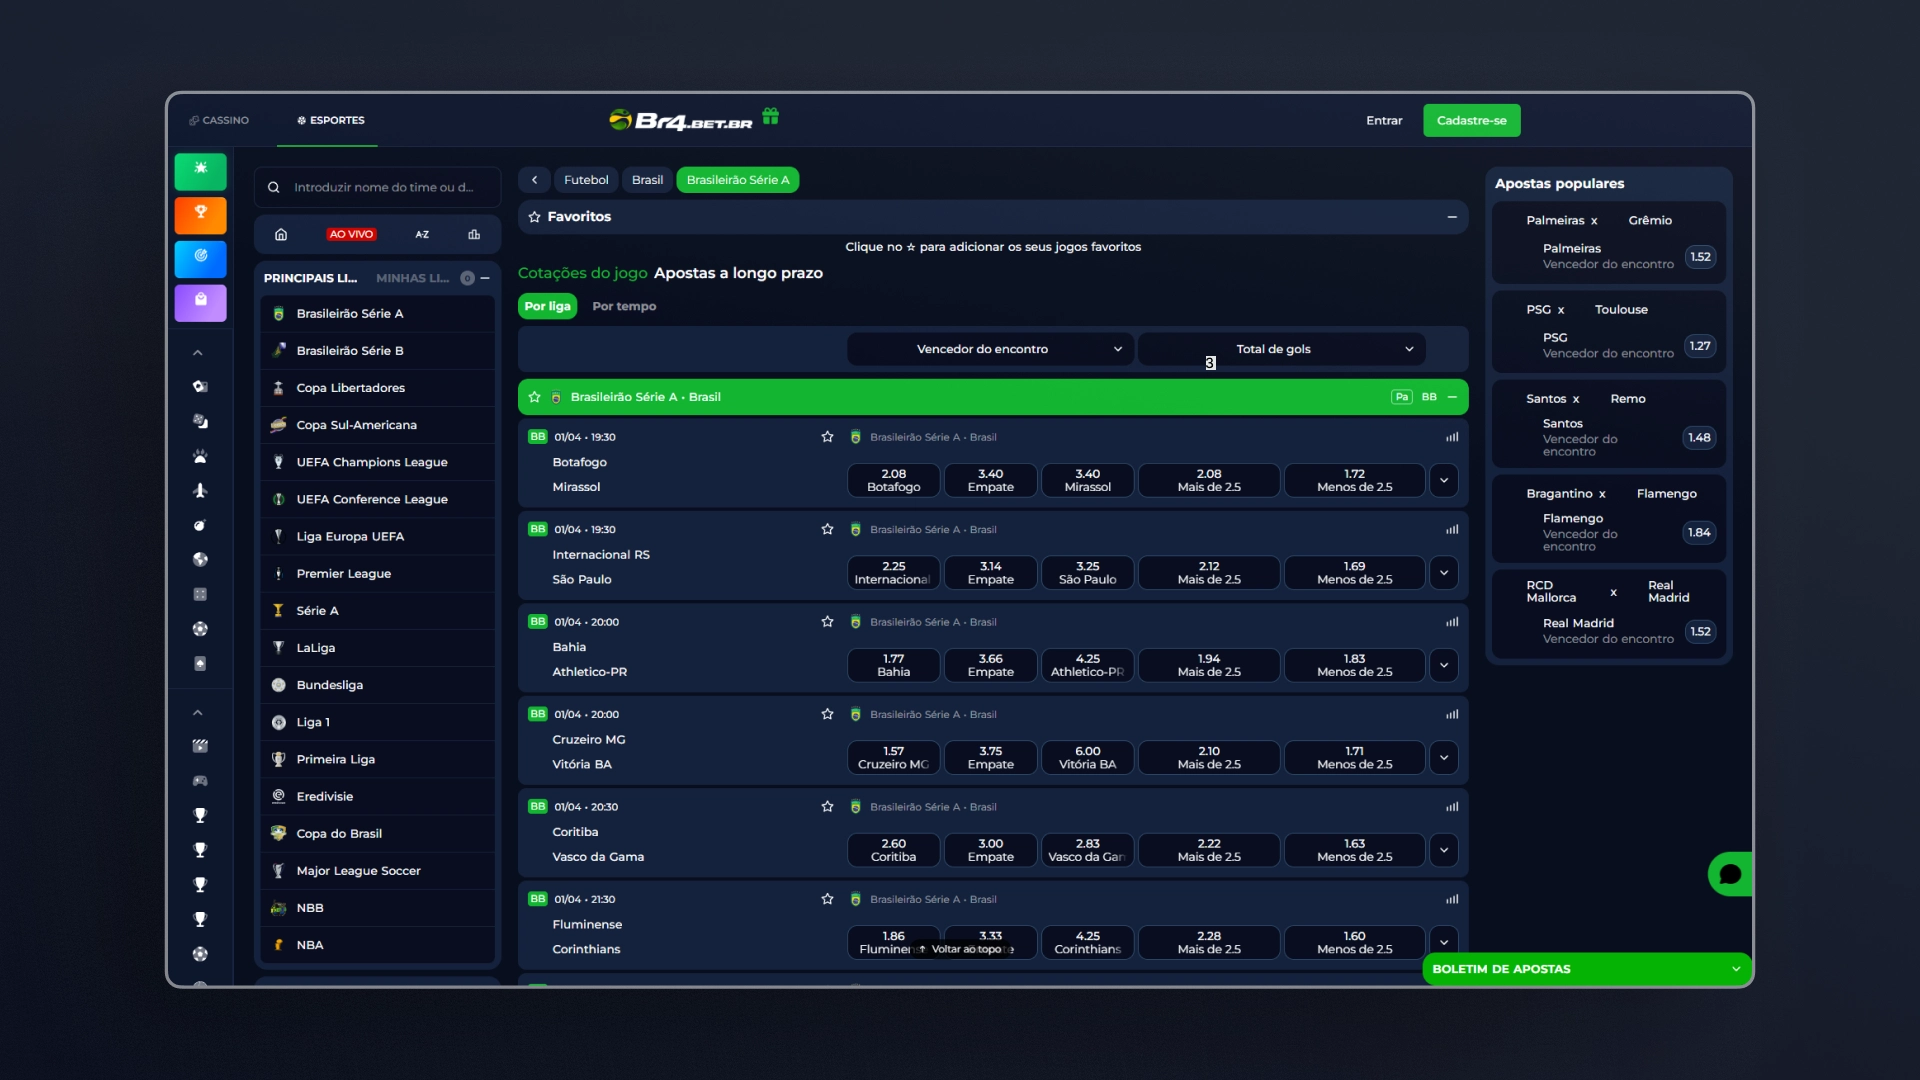Select the Por tempo tab
The height and width of the screenshot is (1080, 1920).
[x=624, y=306]
